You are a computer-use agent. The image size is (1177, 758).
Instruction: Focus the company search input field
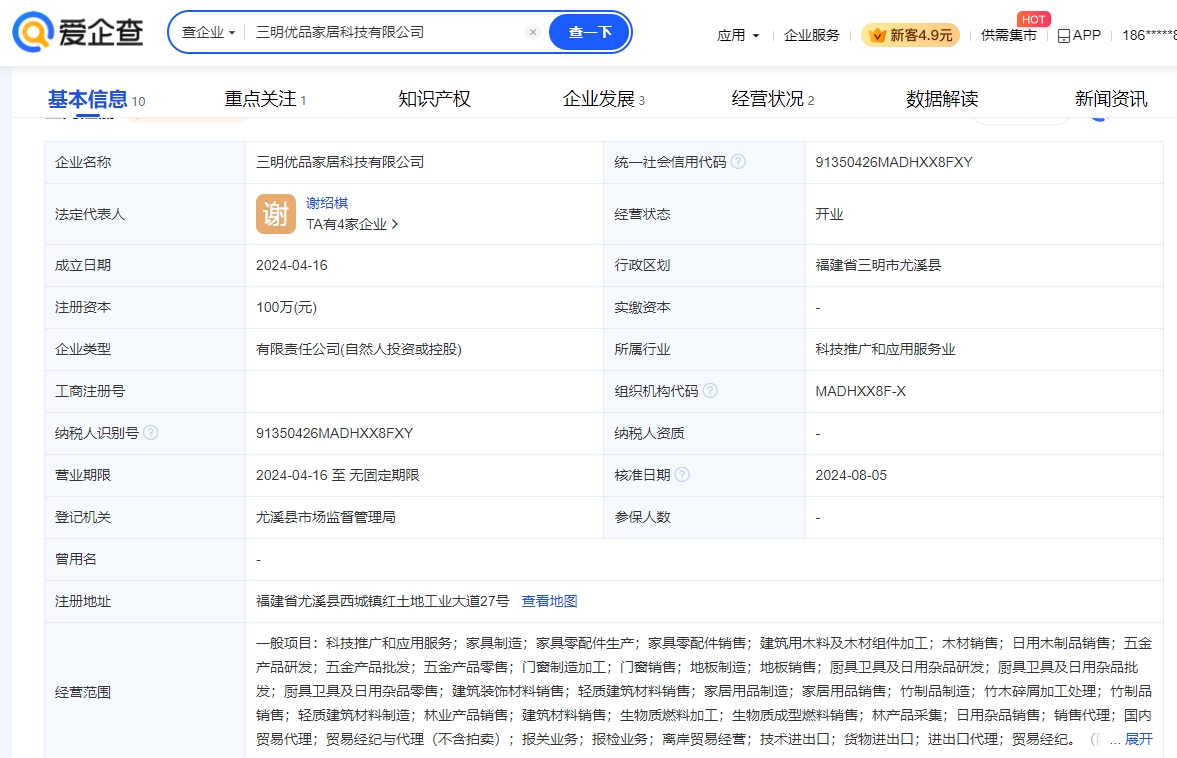click(x=387, y=32)
